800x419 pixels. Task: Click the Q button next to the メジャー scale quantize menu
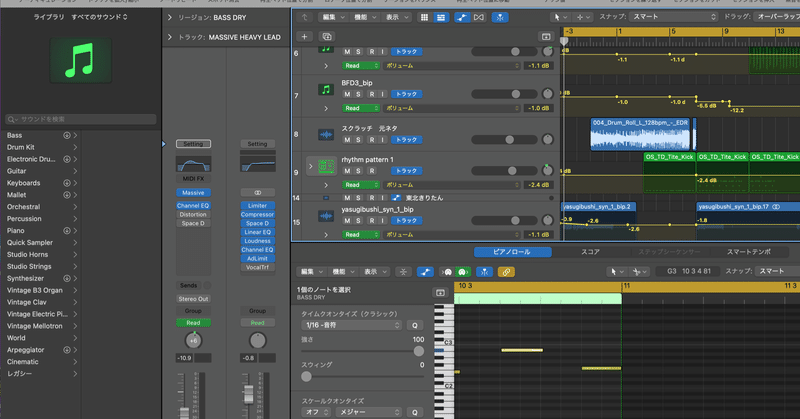pyautogui.click(x=415, y=412)
